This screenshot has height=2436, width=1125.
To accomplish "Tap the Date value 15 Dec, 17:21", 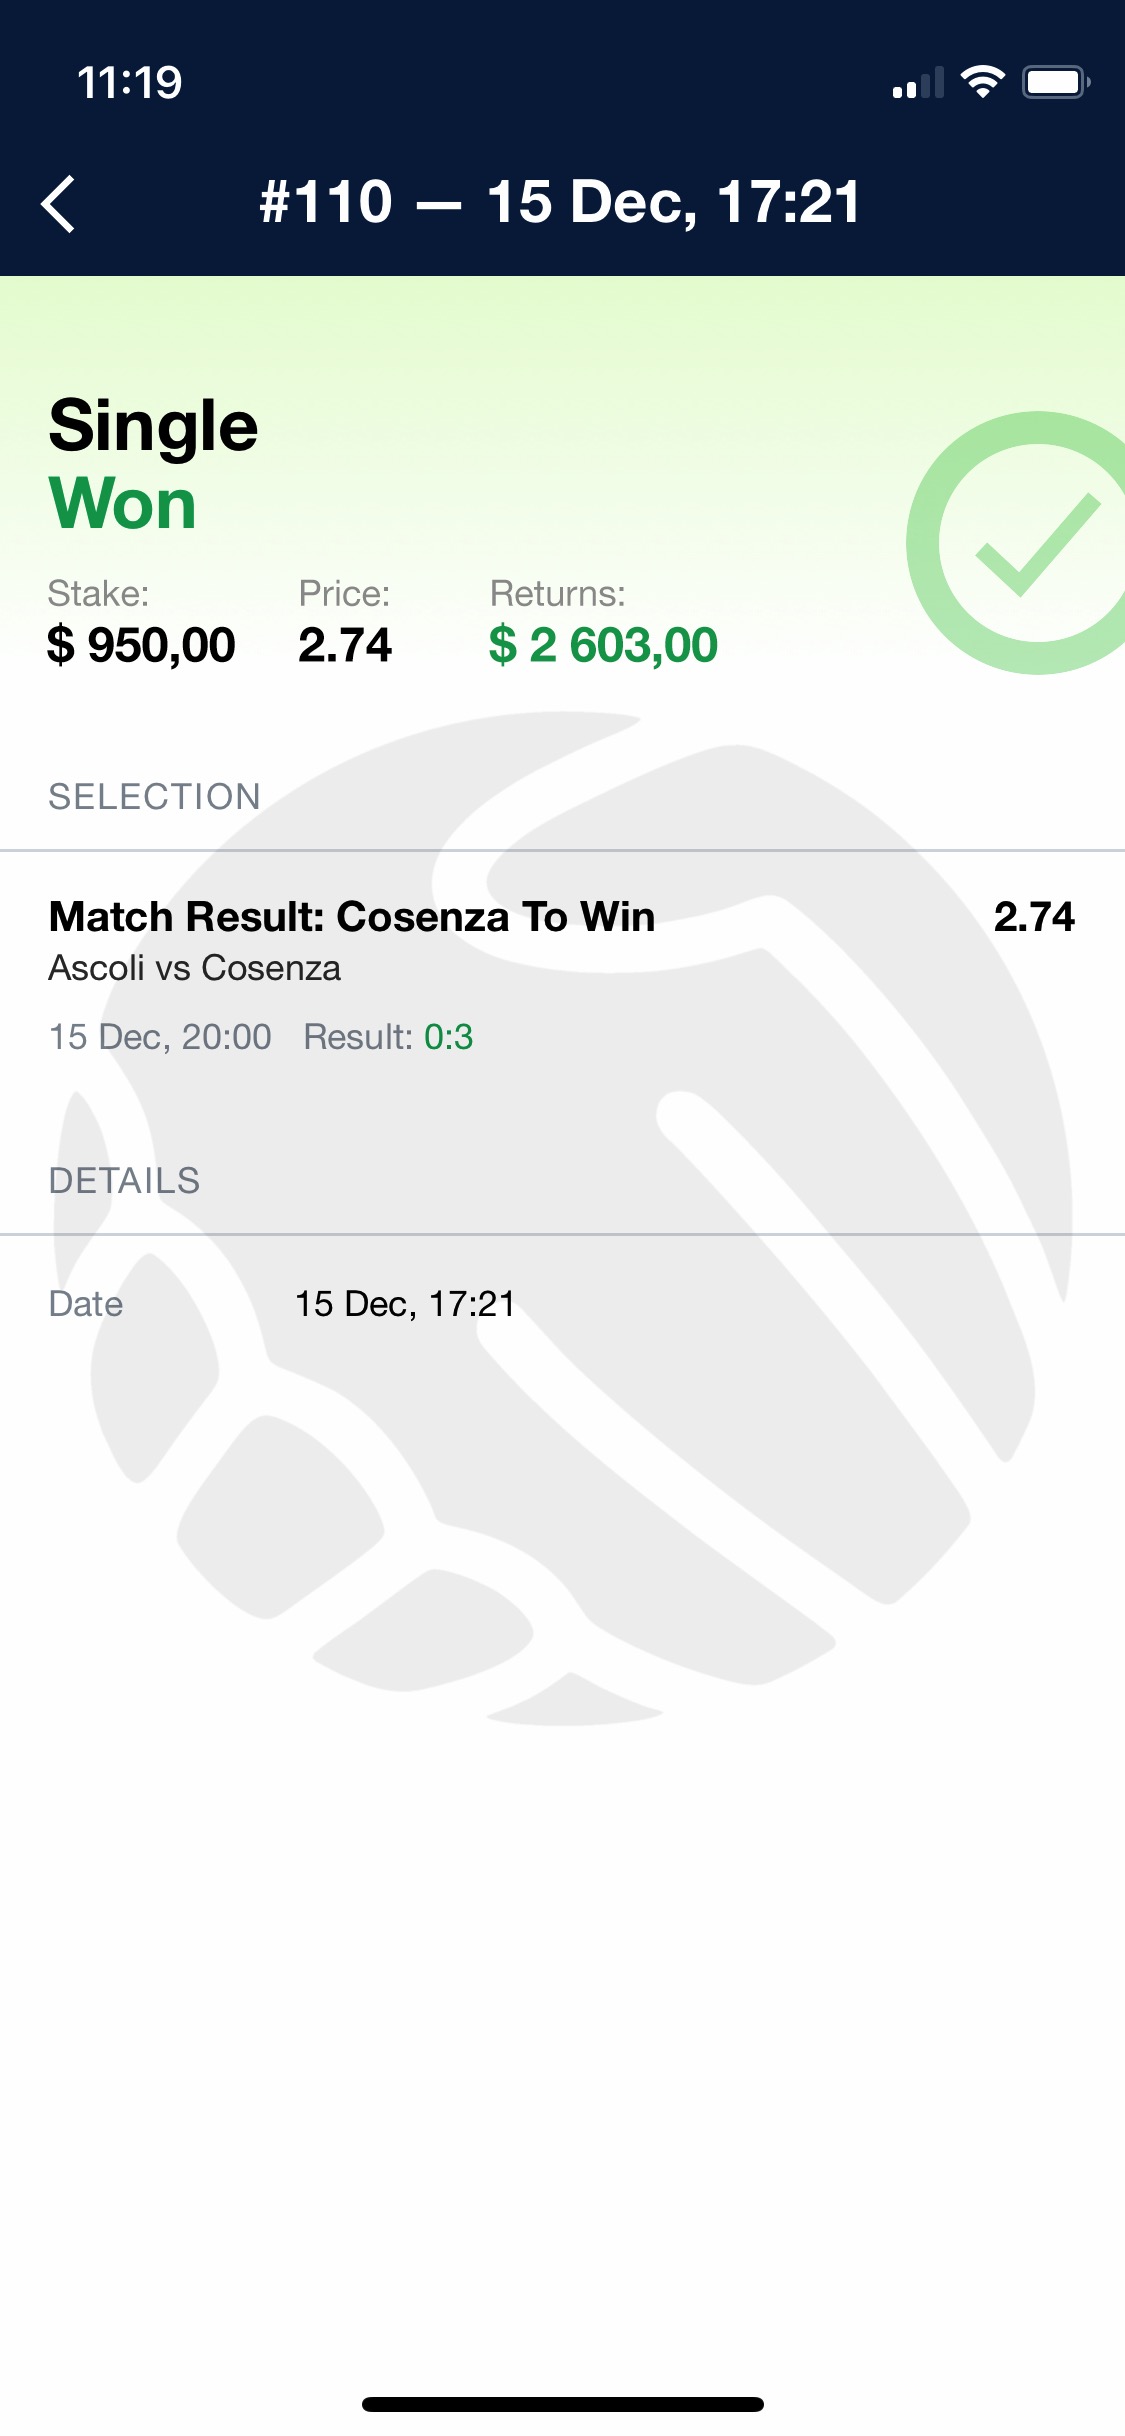I will 405,1304.
